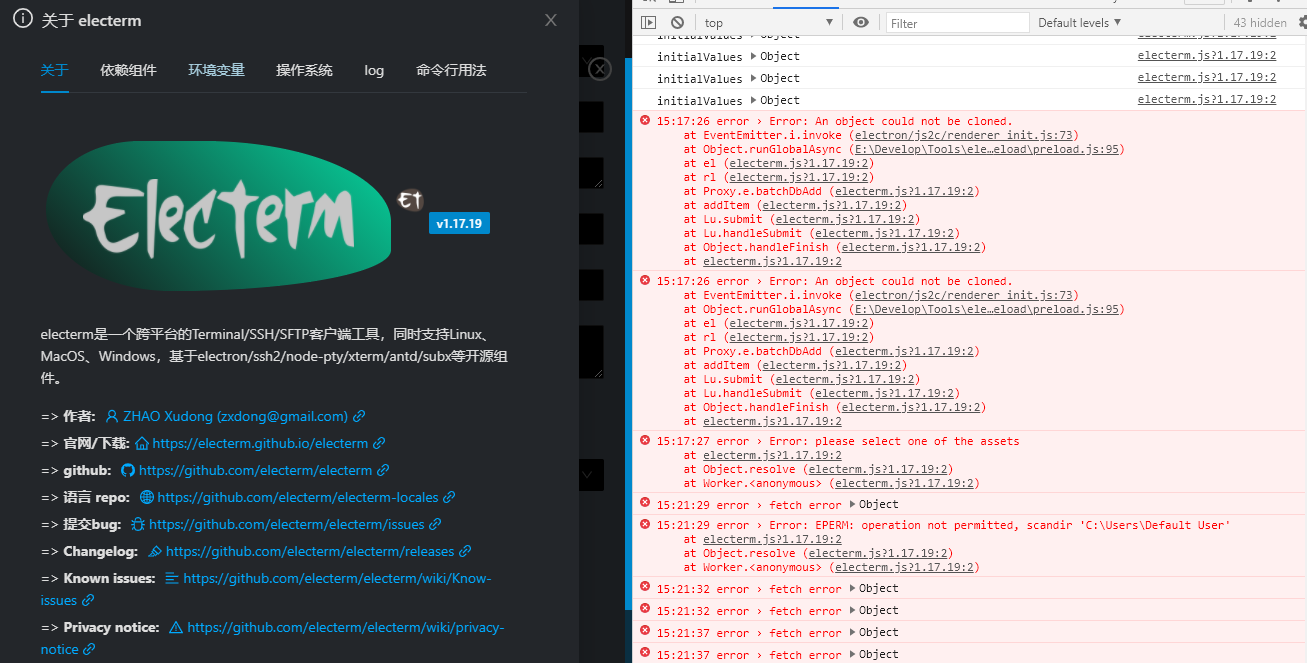
Task: Clear the console with the ban icon
Action: click(677, 22)
